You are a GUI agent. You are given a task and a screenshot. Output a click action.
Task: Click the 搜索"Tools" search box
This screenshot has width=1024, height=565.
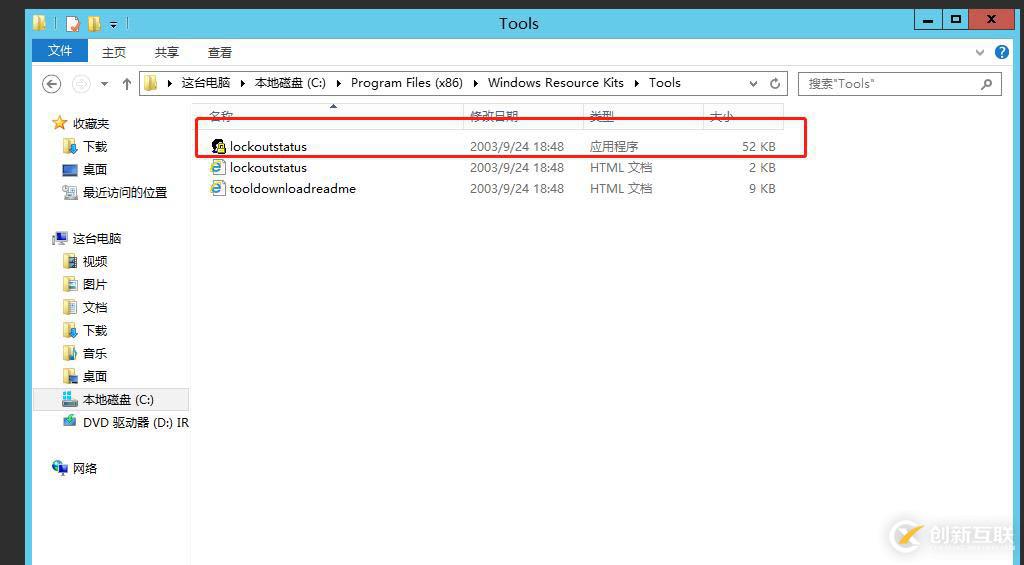click(x=899, y=84)
